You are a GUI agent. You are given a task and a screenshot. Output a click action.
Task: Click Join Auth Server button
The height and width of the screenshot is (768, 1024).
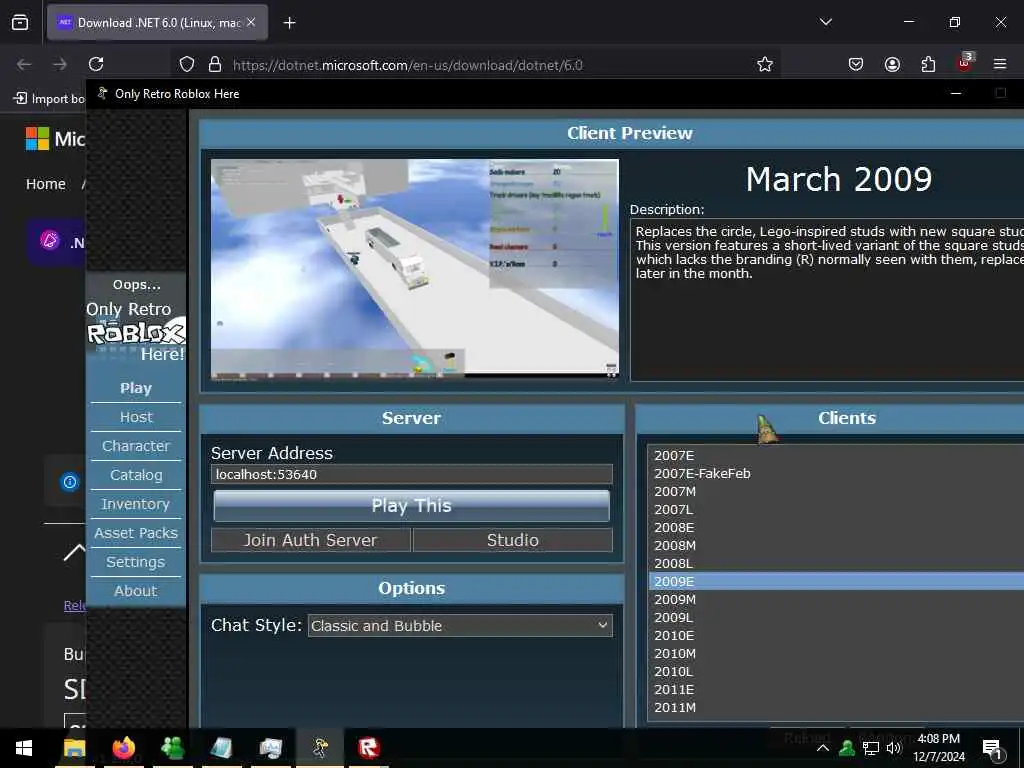coord(310,540)
